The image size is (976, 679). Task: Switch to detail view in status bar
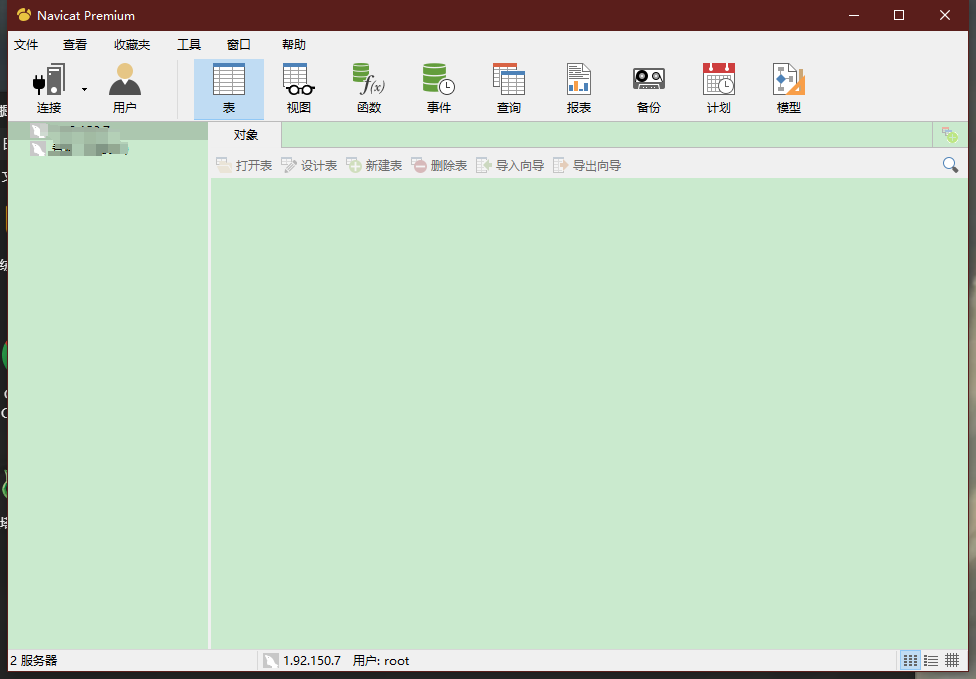tap(952, 660)
